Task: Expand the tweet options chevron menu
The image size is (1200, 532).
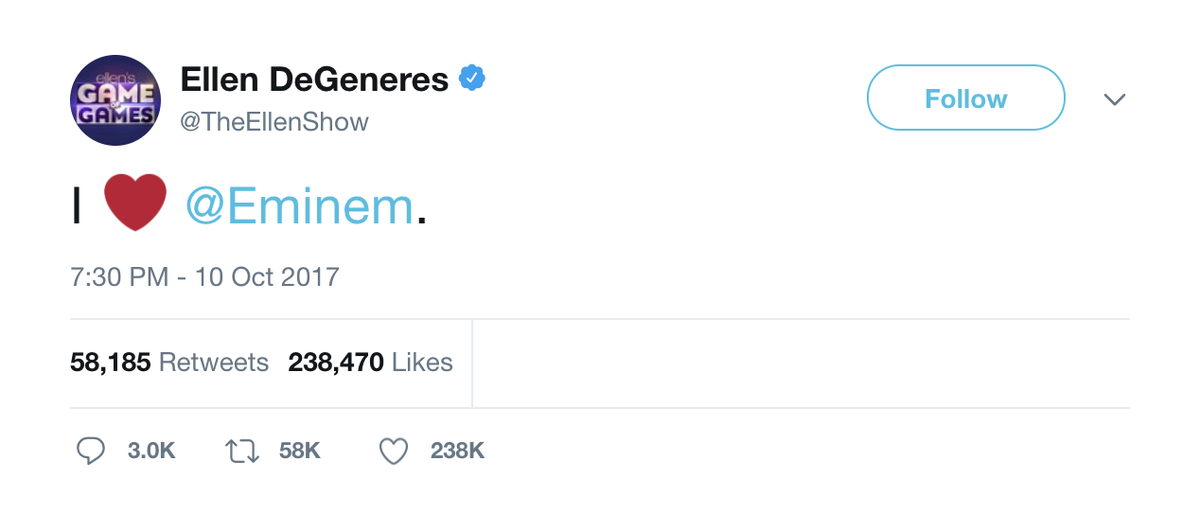Action: click(1114, 99)
